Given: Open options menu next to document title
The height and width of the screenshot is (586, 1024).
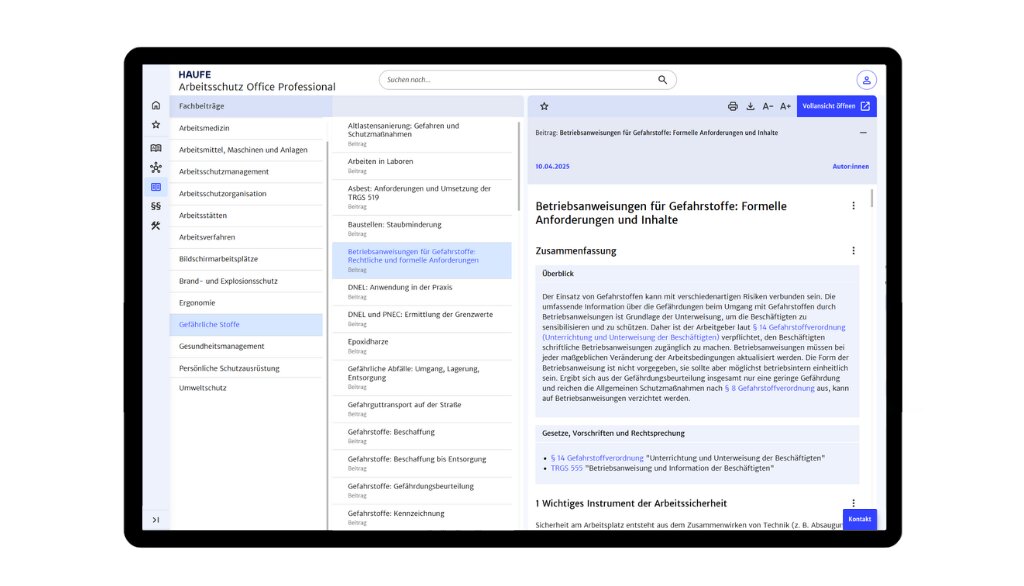Looking at the screenshot, I should click(x=853, y=206).
